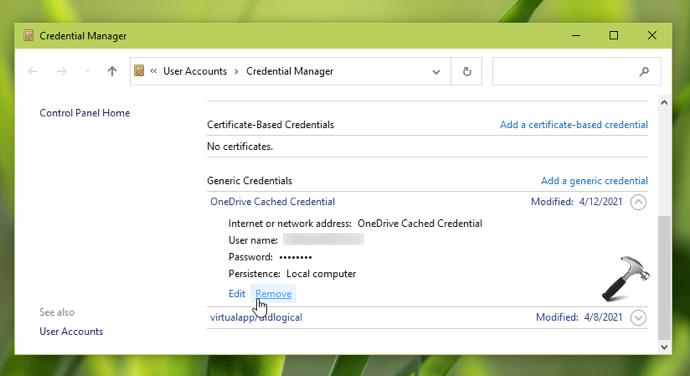Click the 'Certificate-Based Credentials' heading
690x376 pixels.
click(x=271, y=125)
